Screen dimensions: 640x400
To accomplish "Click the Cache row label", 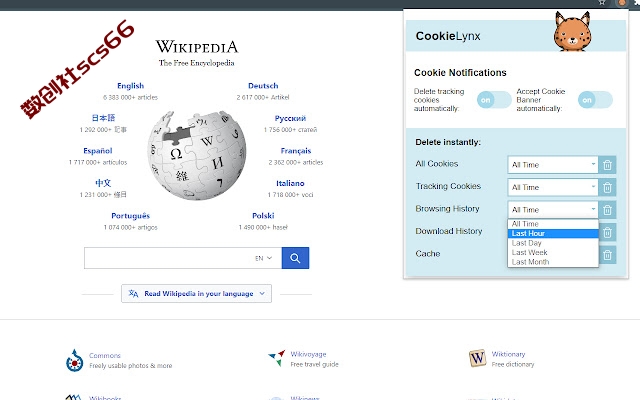I will point(428,253).
